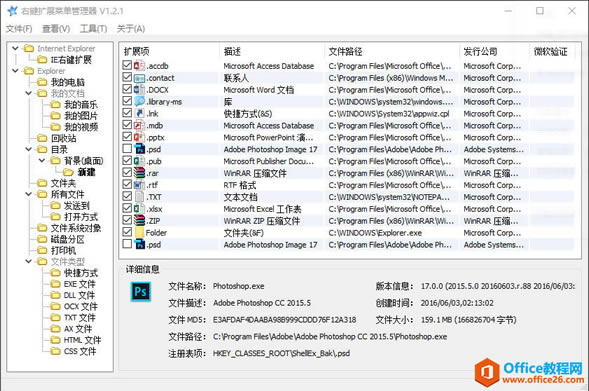The width and height of the screenshot is (589, 391).
Task: Click the .library-ms icon
Action: click(x=139, y=101)
